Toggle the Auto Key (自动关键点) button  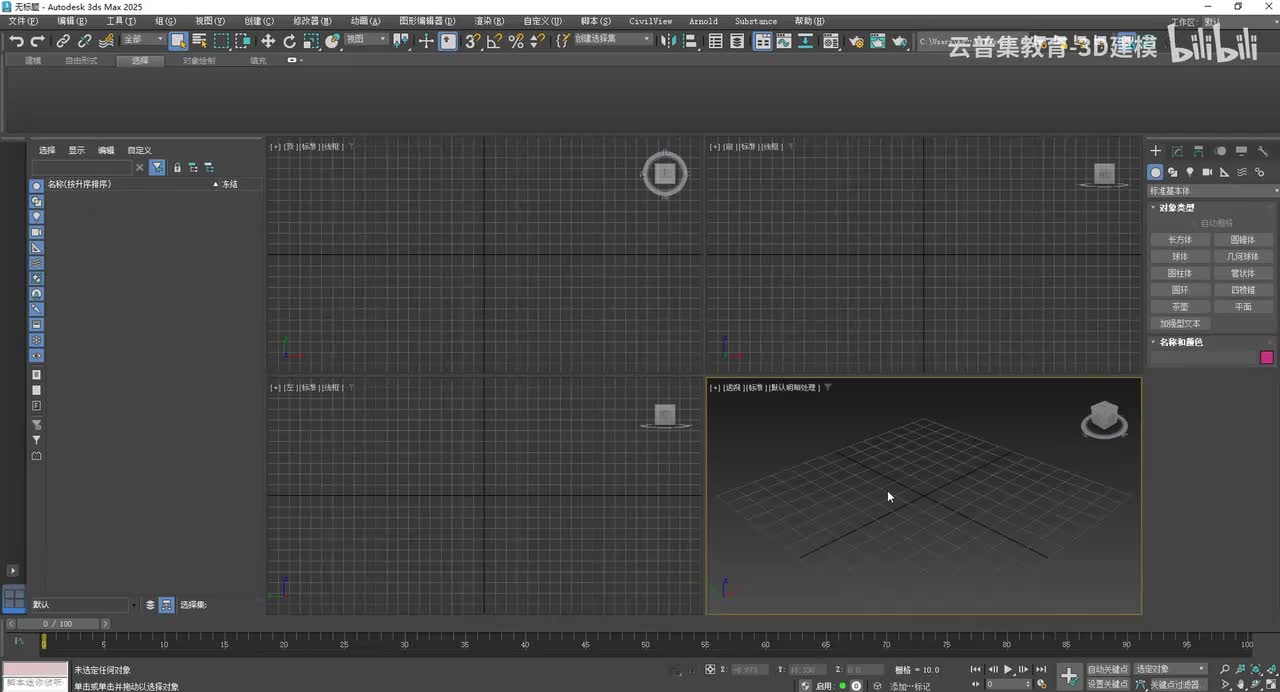(1107, 669)
